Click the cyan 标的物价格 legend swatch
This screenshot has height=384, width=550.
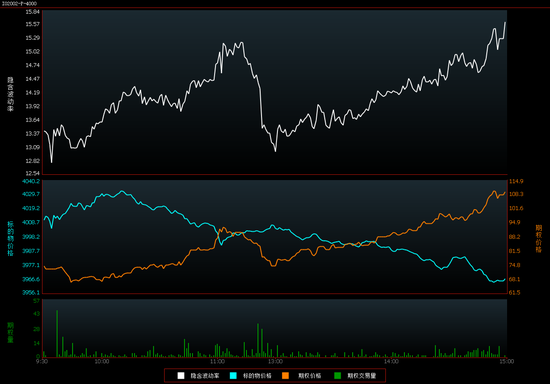(x=233, y=376)
